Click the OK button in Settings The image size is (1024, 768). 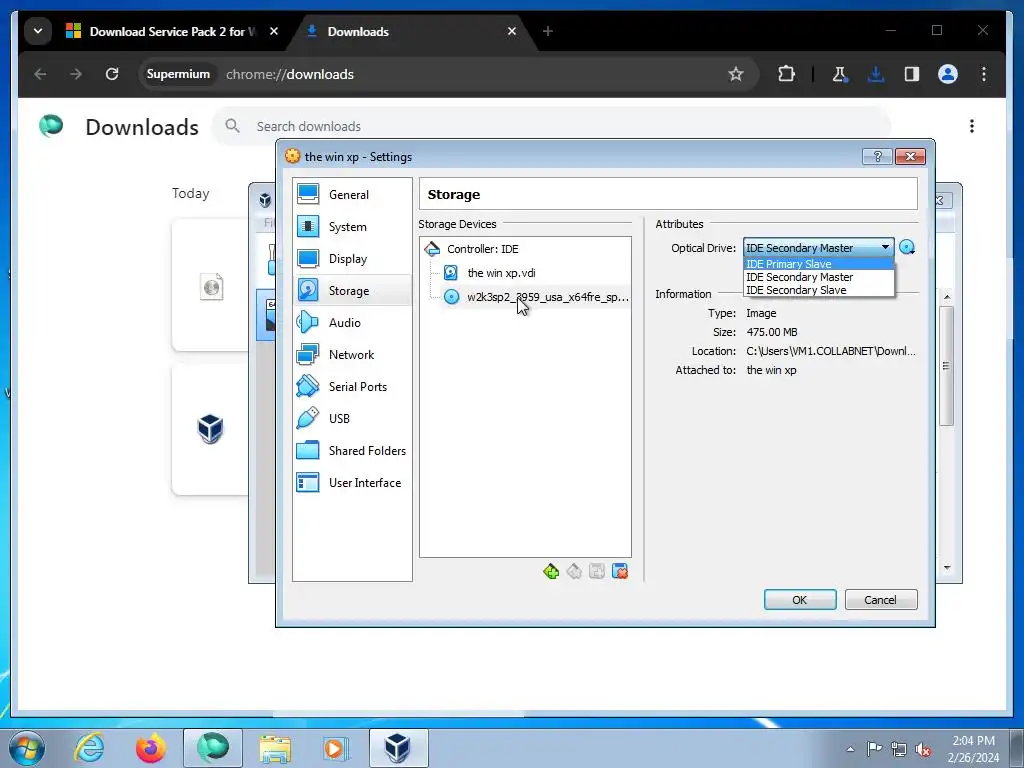pos(800,600)
